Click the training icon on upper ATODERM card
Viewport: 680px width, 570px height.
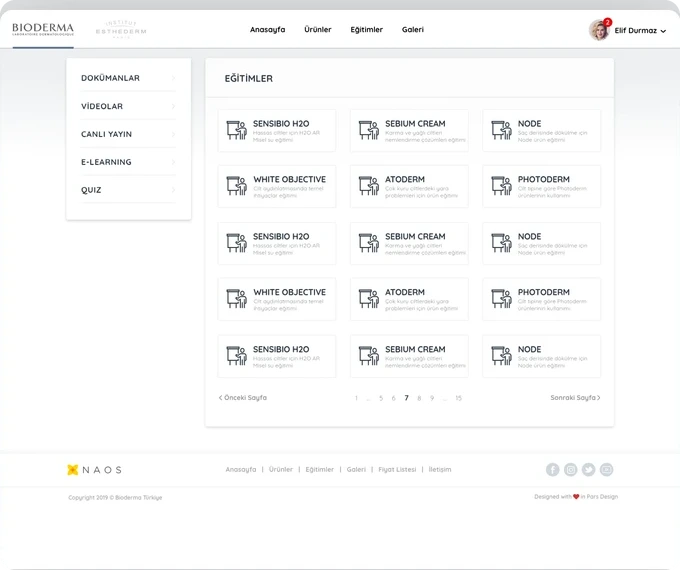(x=369, y=186)
